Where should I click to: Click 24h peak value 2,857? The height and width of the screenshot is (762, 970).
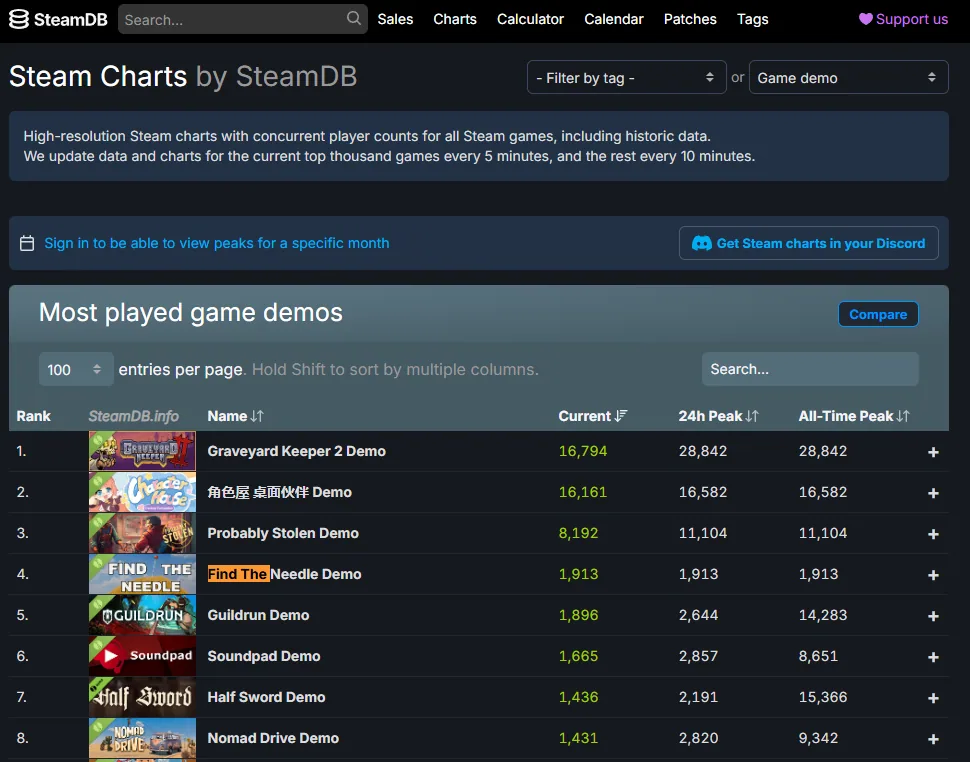click(698, 656)
